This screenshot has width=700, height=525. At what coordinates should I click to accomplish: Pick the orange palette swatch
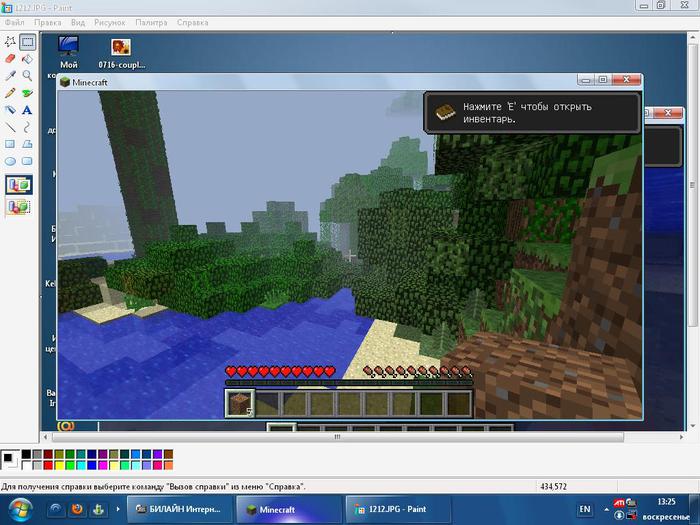click(x=168, y=465)
